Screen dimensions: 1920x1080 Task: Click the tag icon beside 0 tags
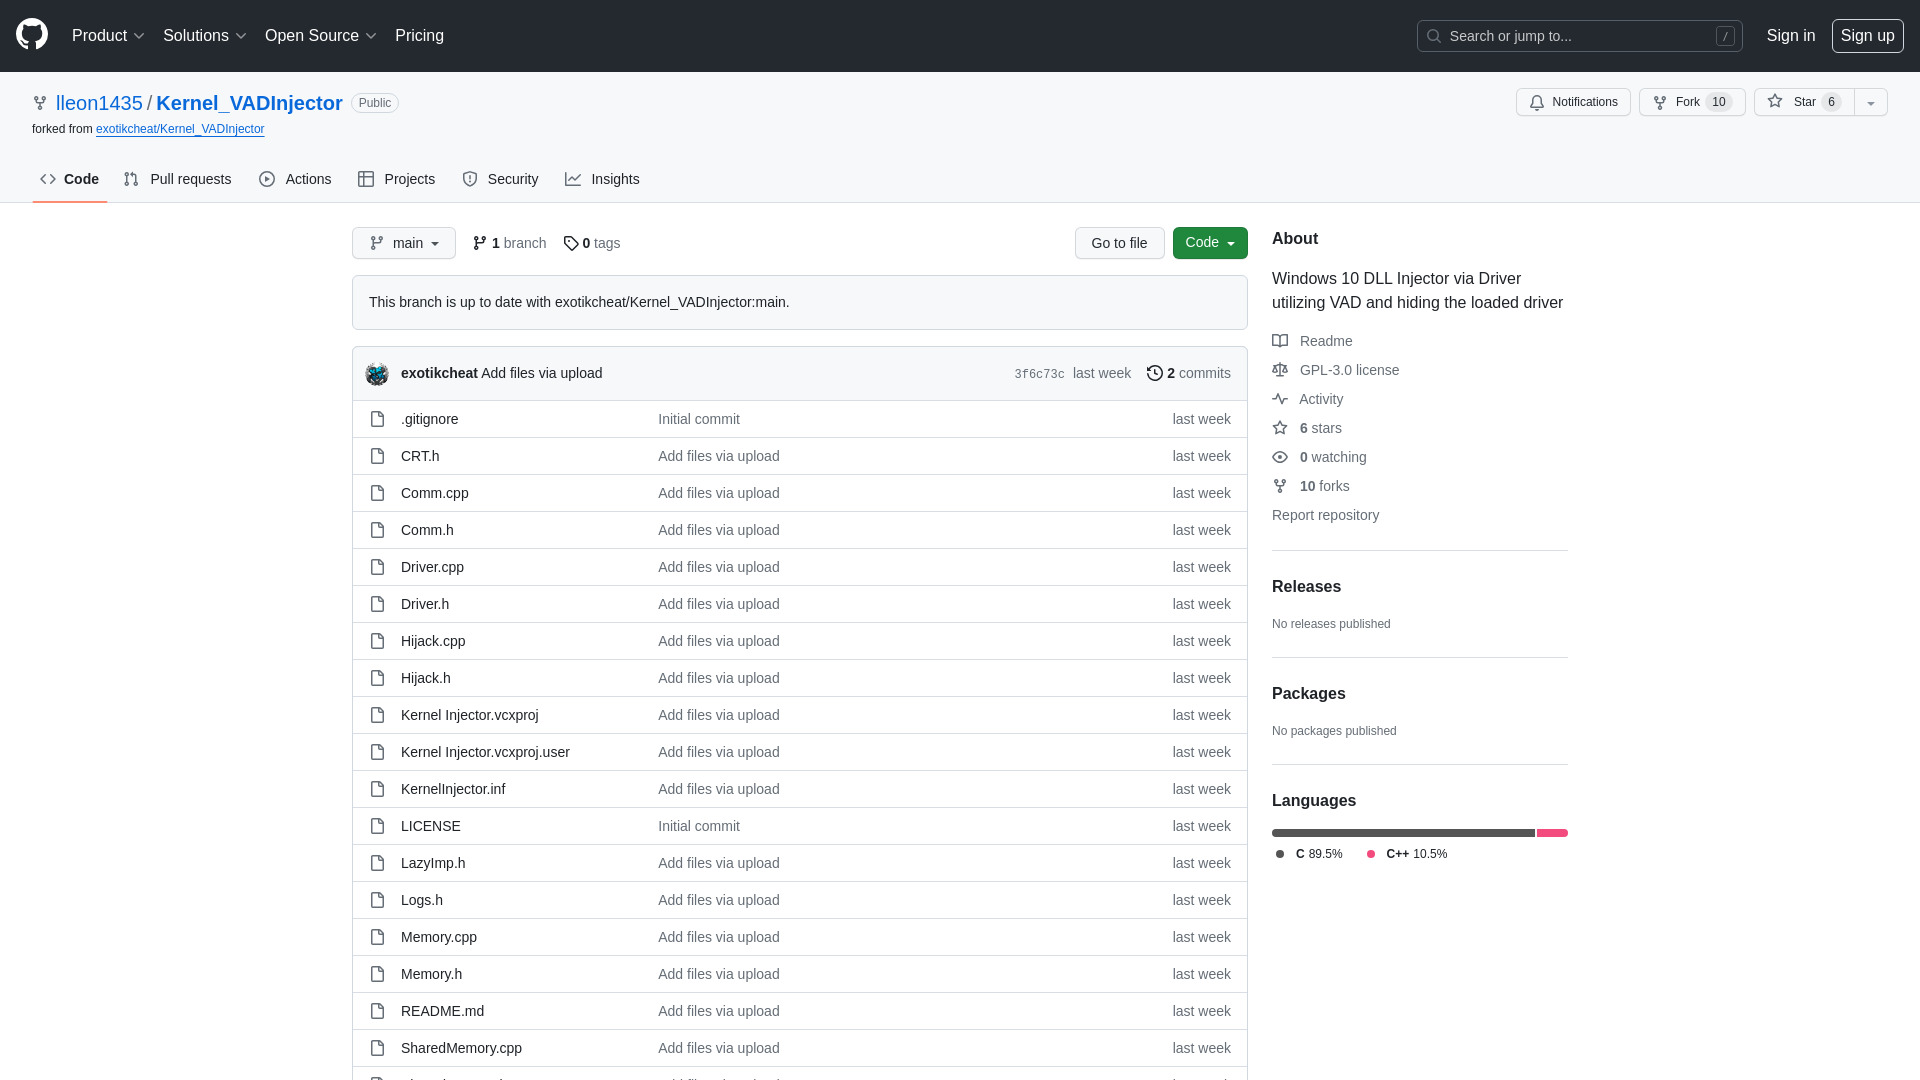571,243
